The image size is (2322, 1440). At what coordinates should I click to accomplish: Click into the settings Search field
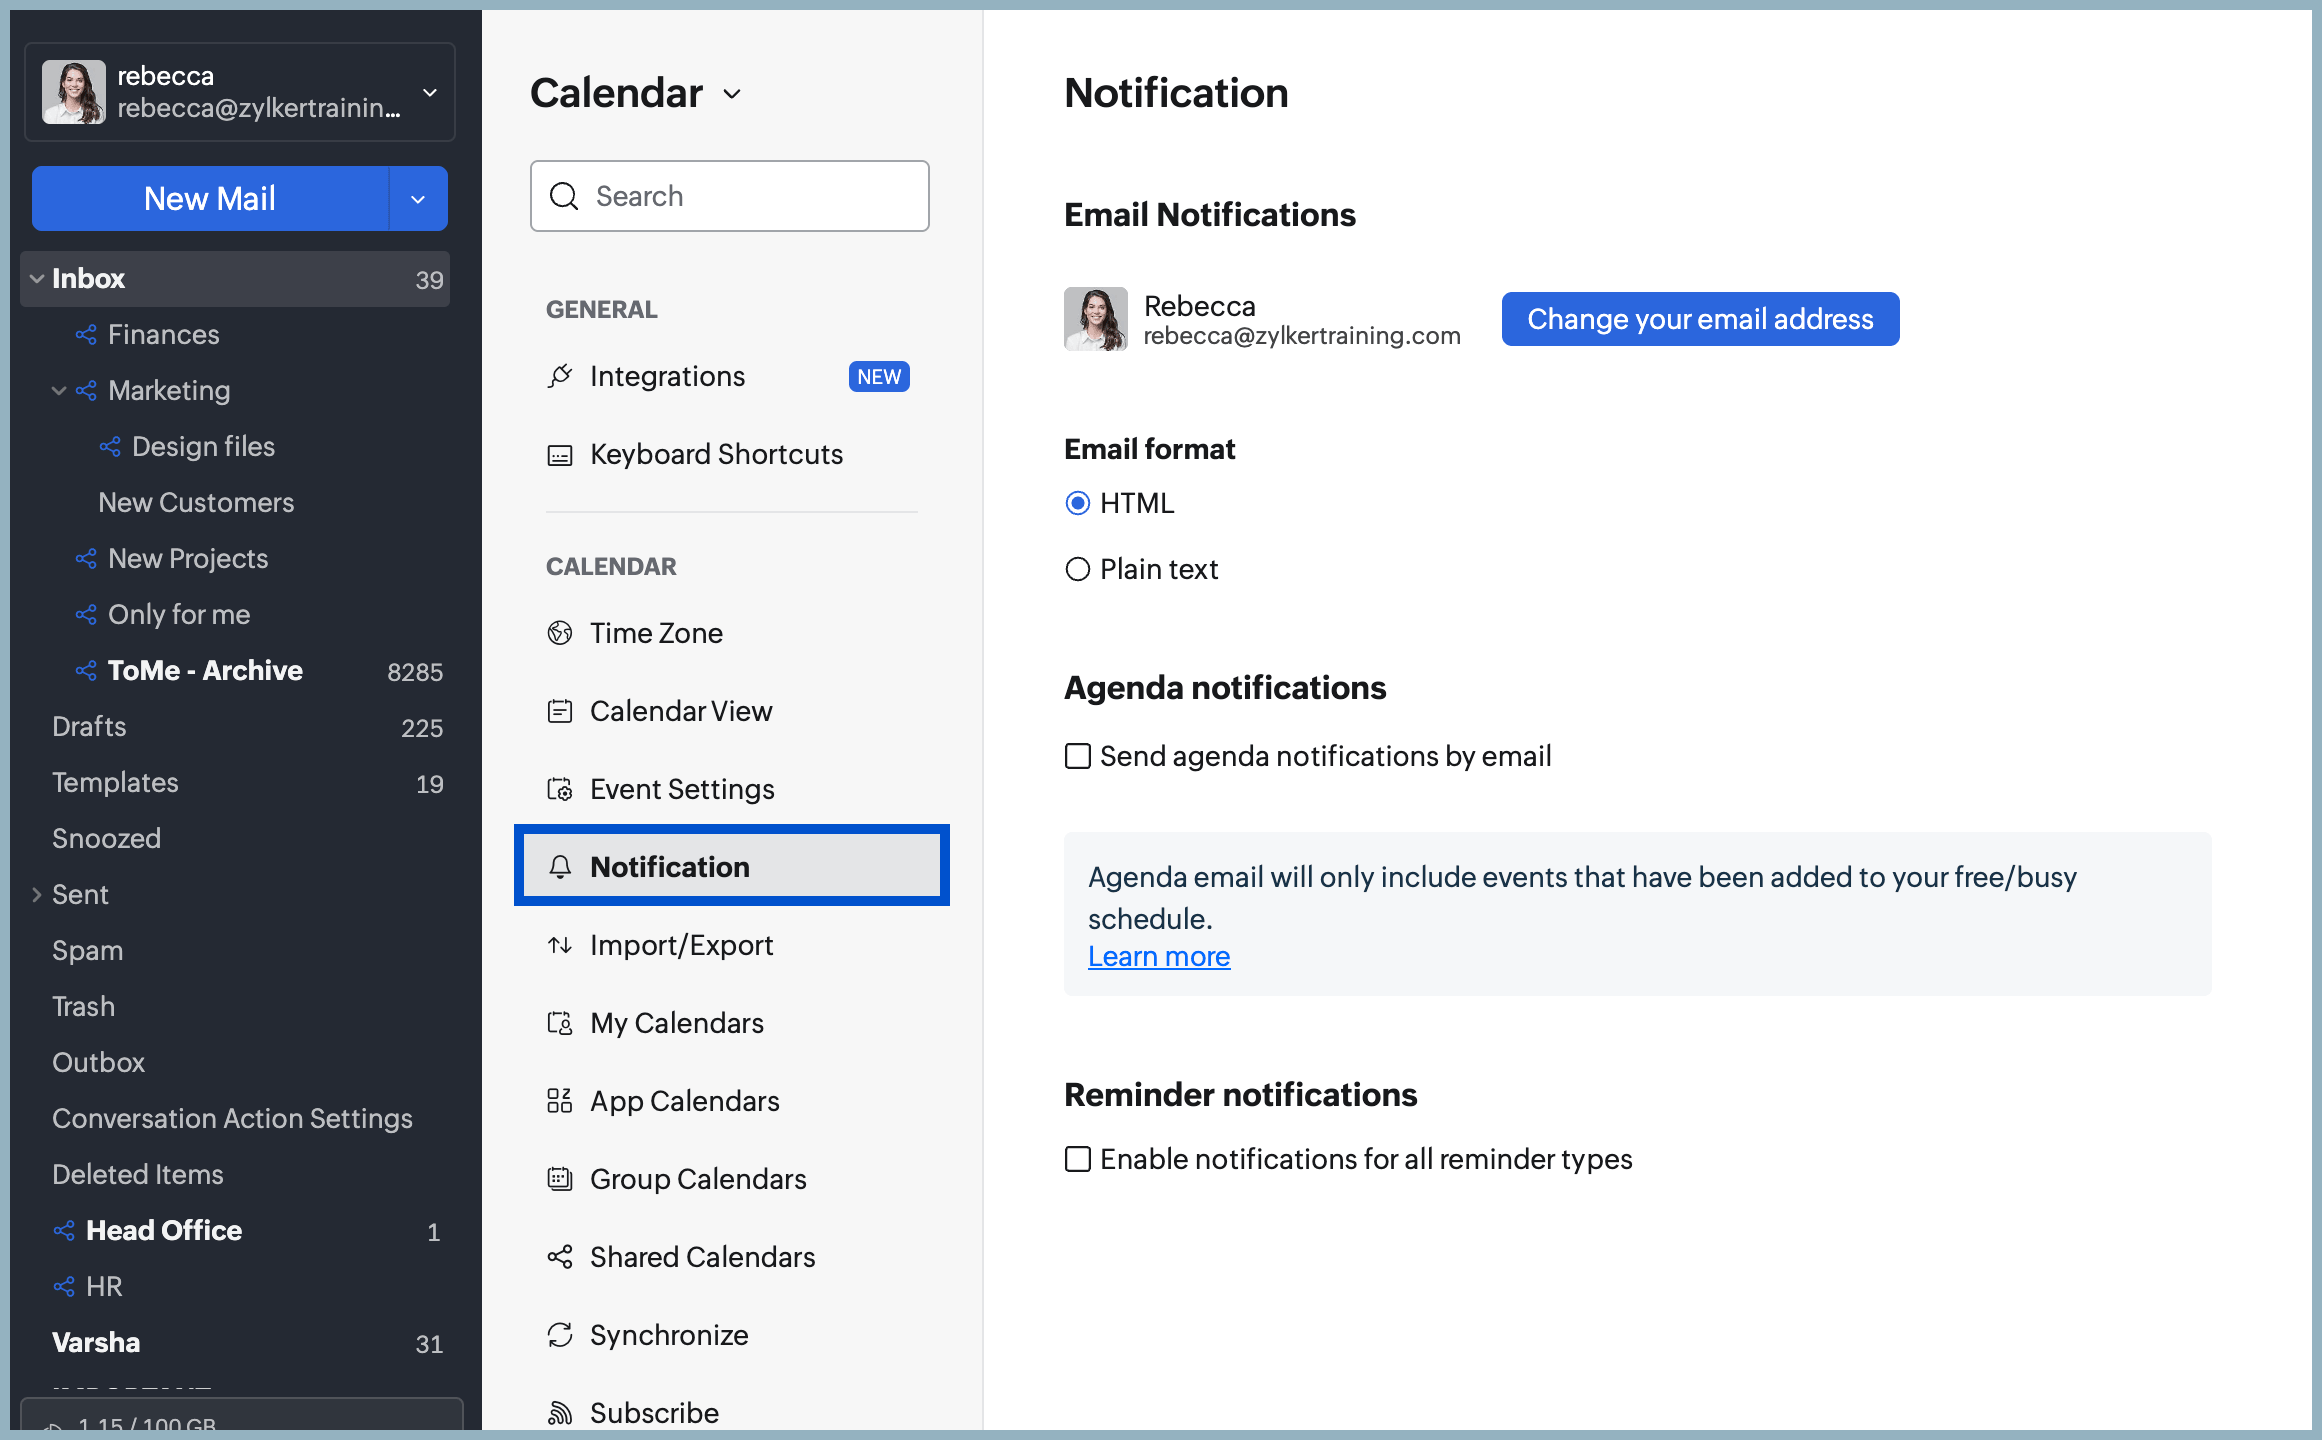click(x=729, y=196)
